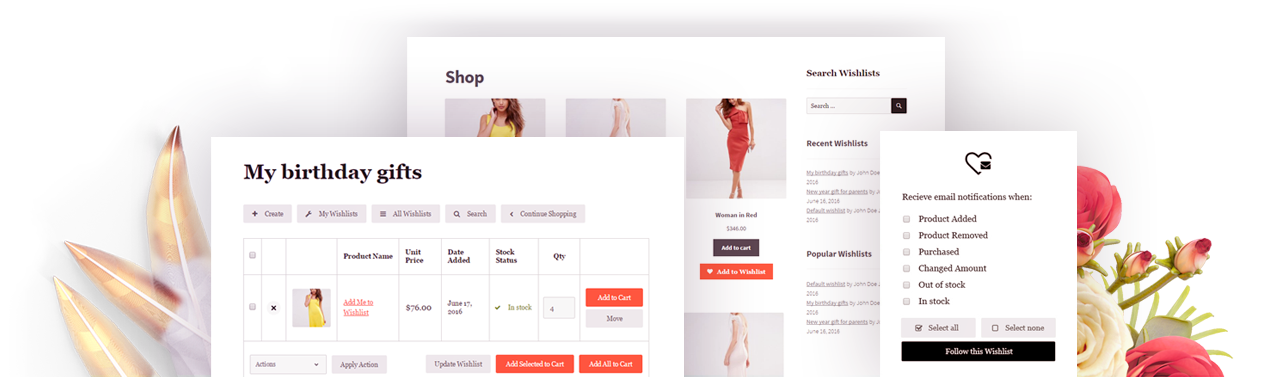Viewport: 1286px width, 377px height.
Task: Click the Shop page heading
Action: coord(465,77)
